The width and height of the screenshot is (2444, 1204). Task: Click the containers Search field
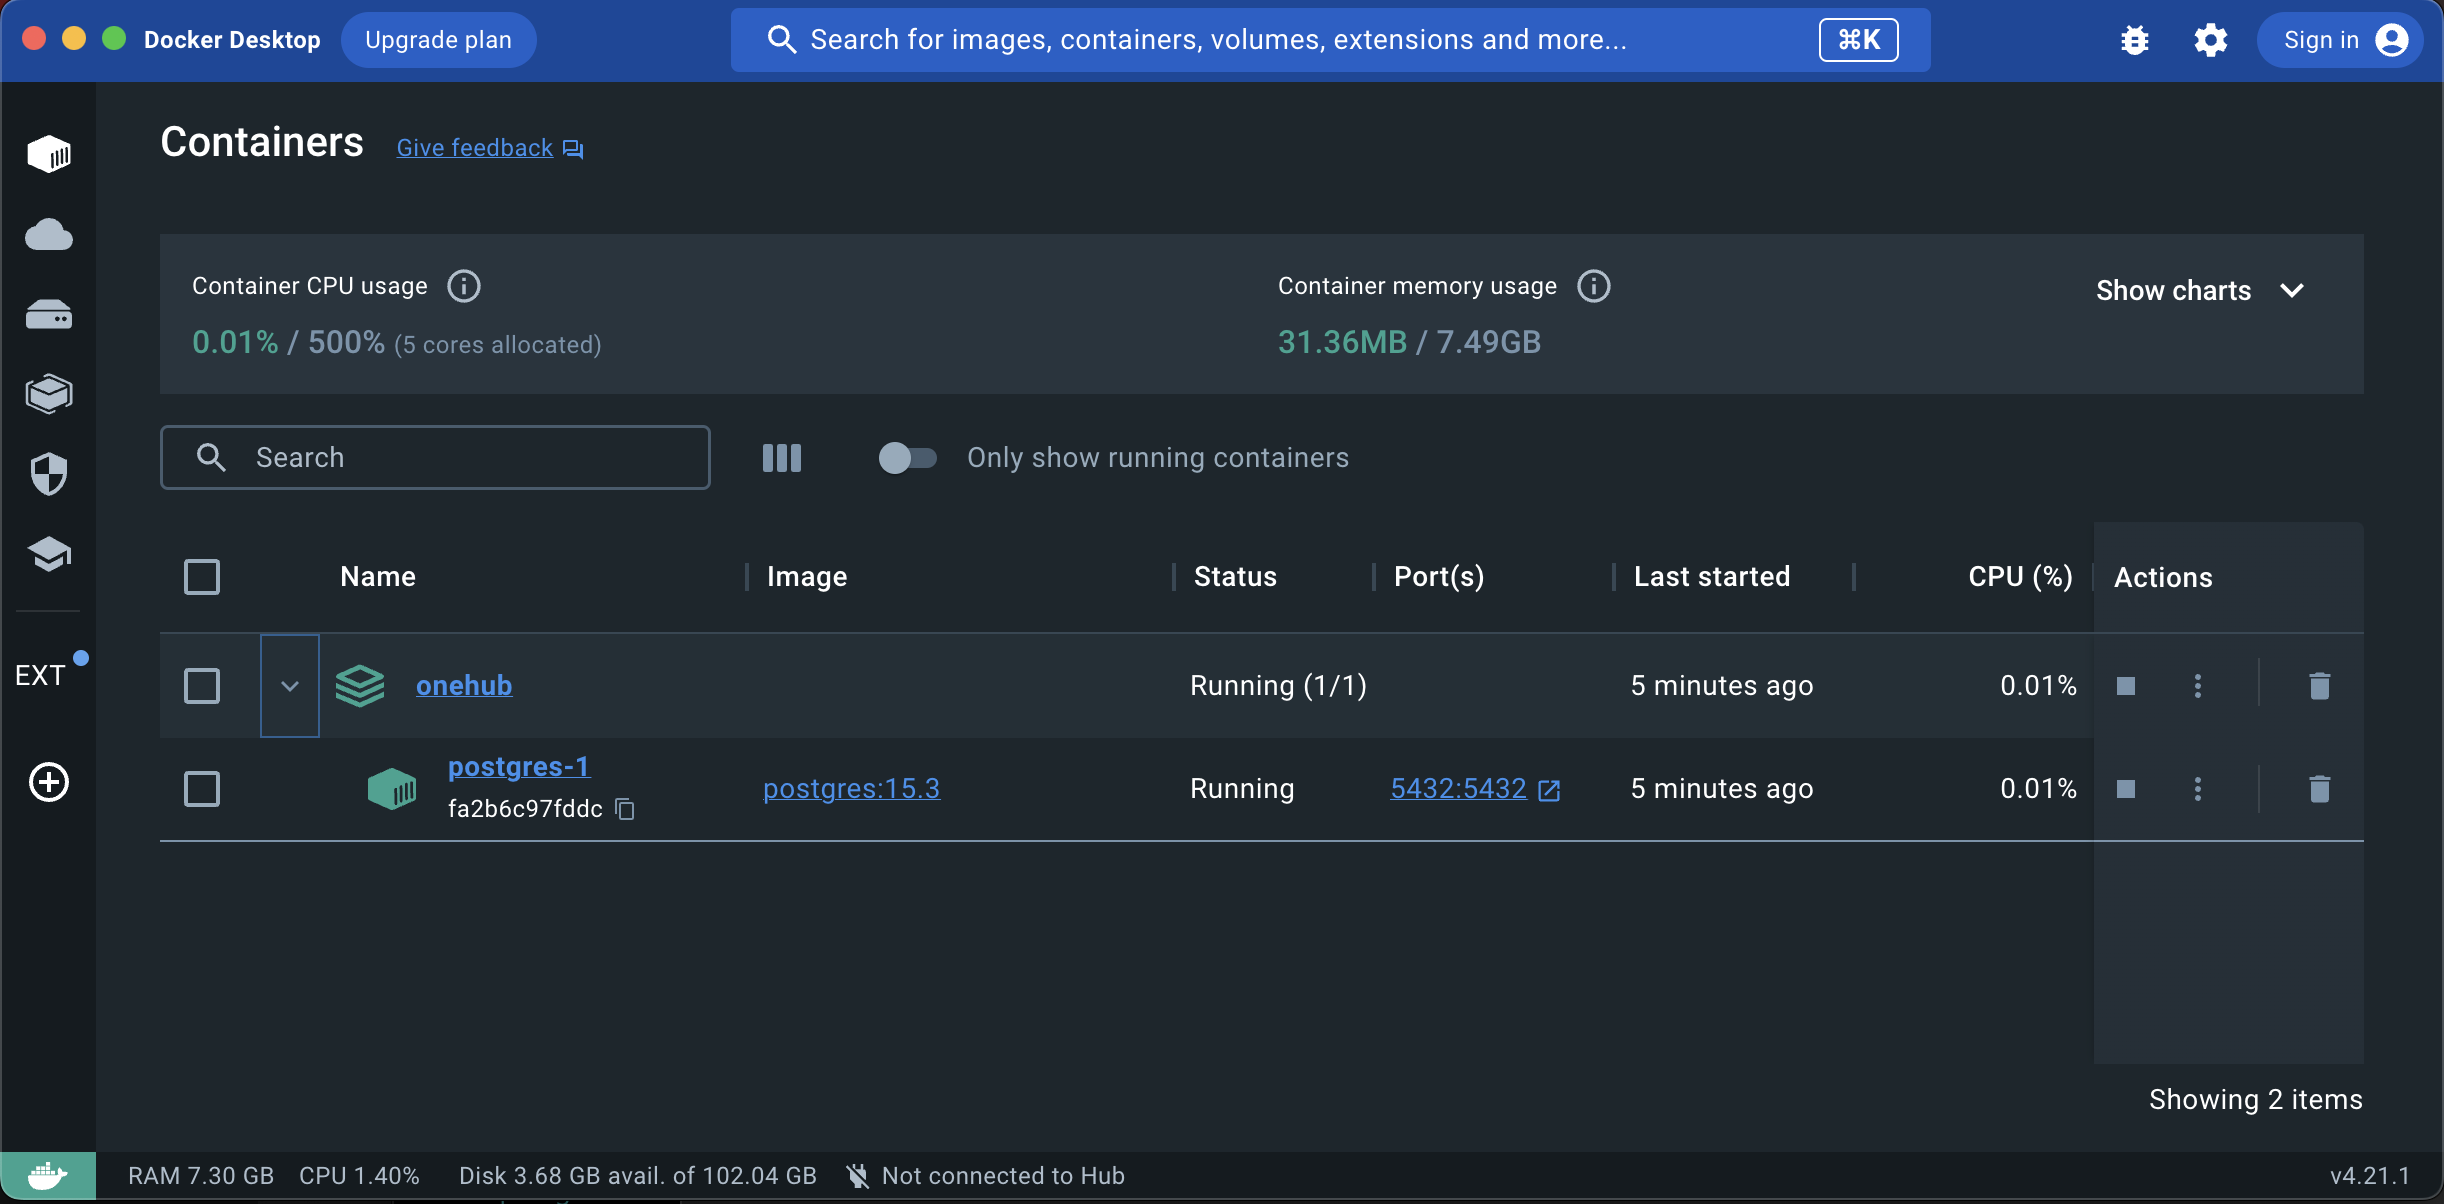click(x=435, y=457)
